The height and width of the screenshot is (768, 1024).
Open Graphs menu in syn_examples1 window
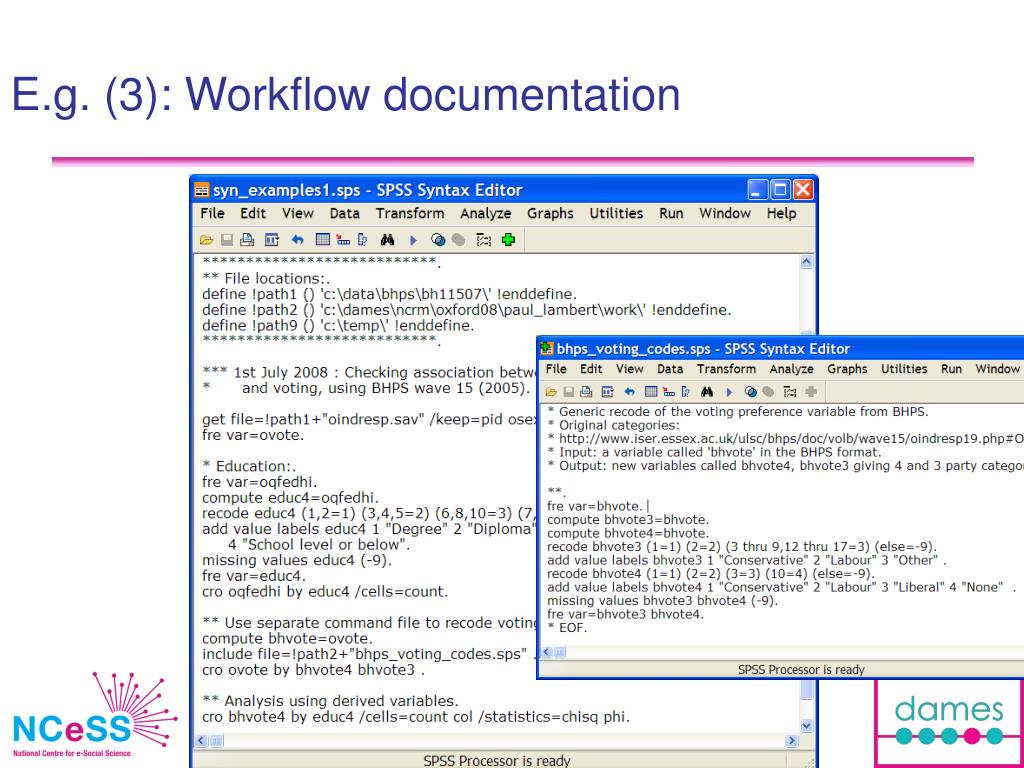pos(551,214)
